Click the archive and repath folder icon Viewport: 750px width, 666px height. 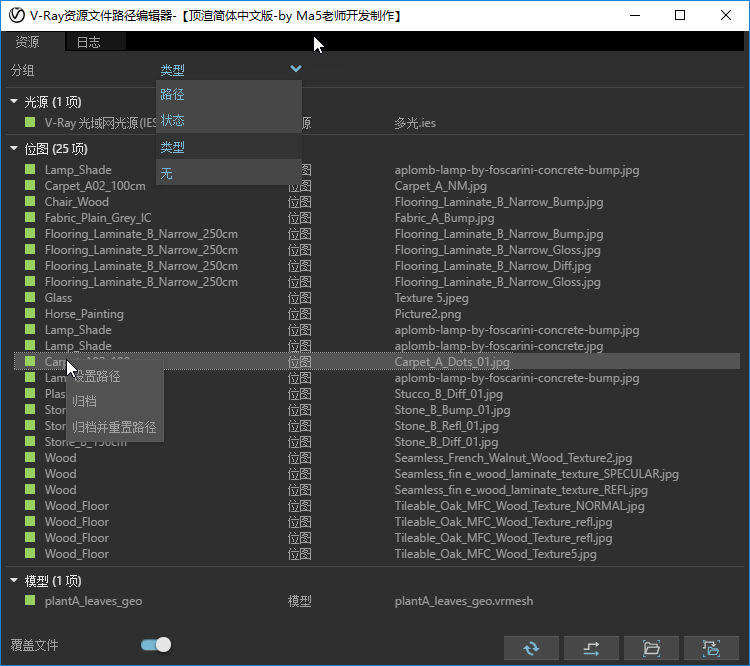pyautogui.click(x=711, y=648)
